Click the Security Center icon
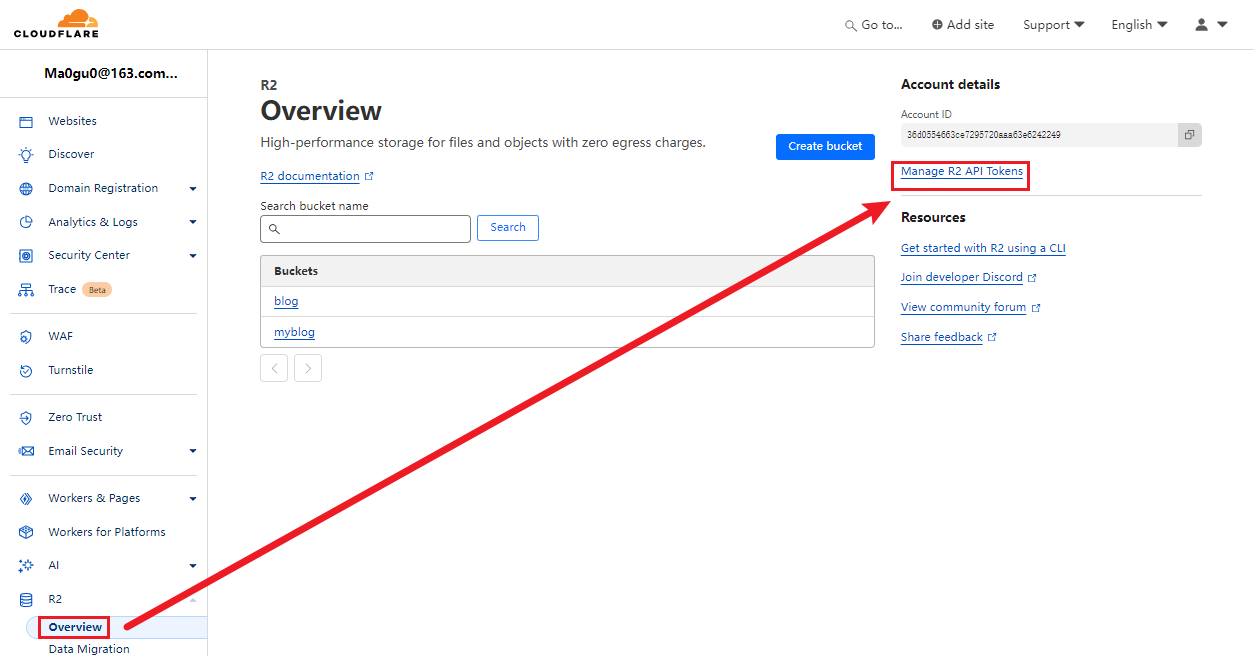 [26, 255]
